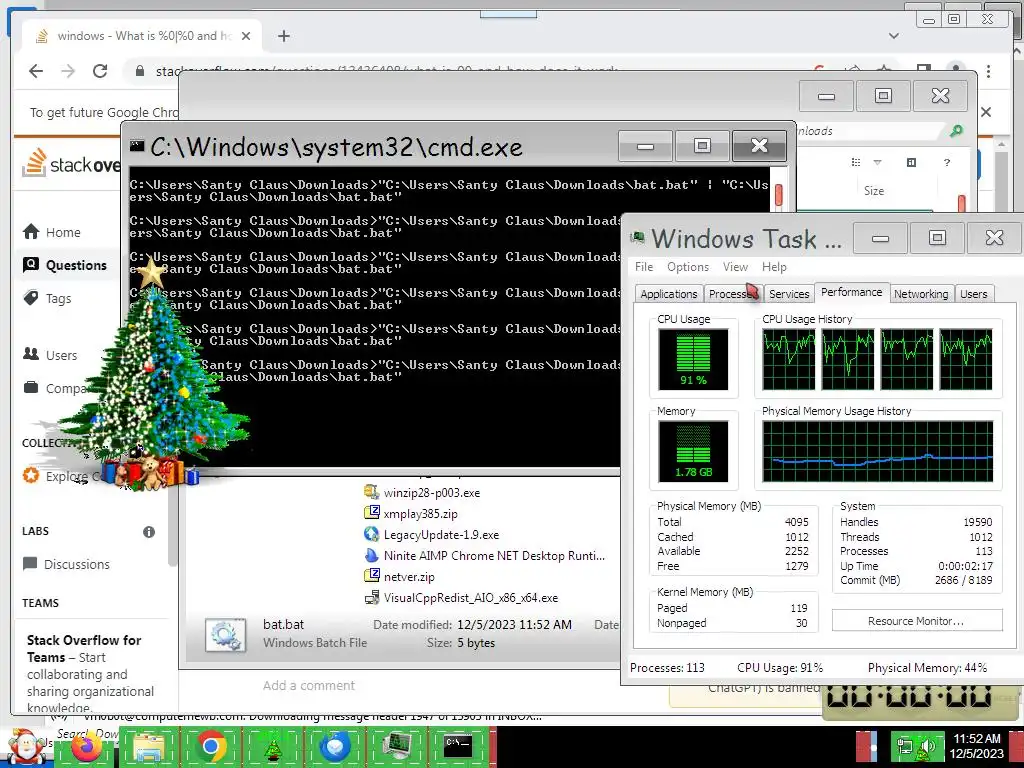The image size is (1024, 768).
Task: Click the Memory 1.78 GB gauge
Action: (x=693, y=451)
